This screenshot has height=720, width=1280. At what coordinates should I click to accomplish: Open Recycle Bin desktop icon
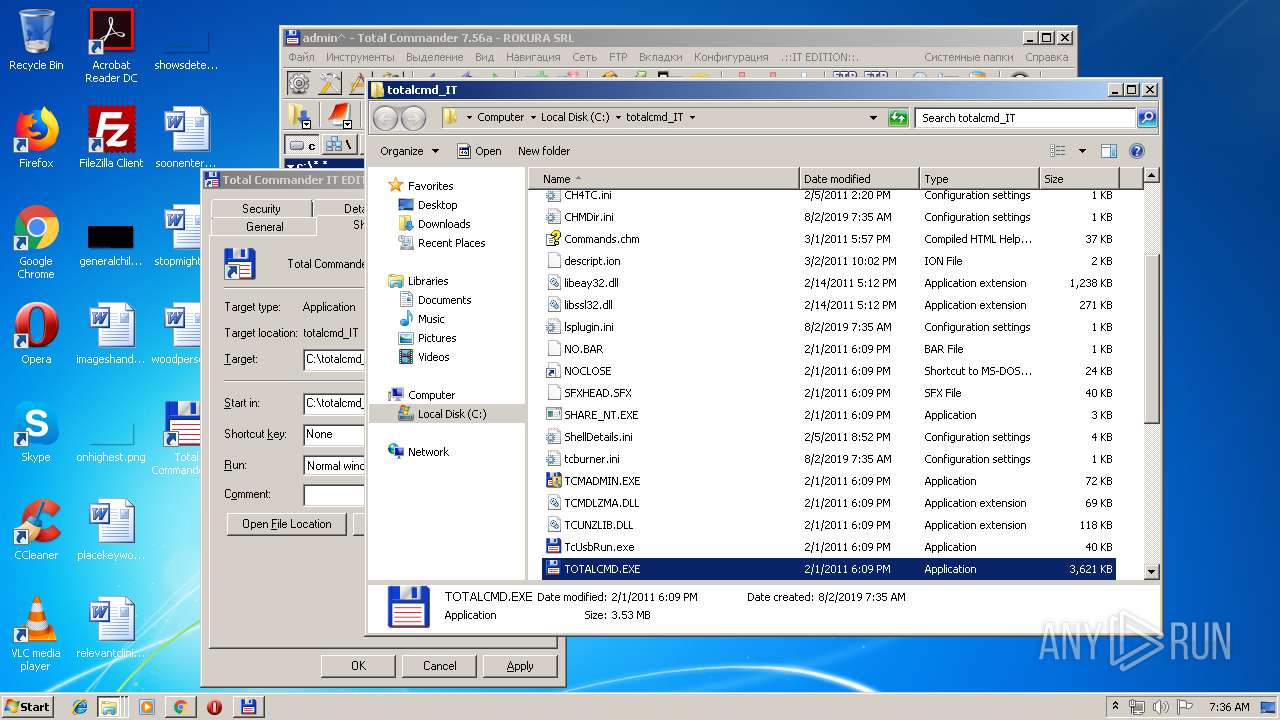pos(36,40)
